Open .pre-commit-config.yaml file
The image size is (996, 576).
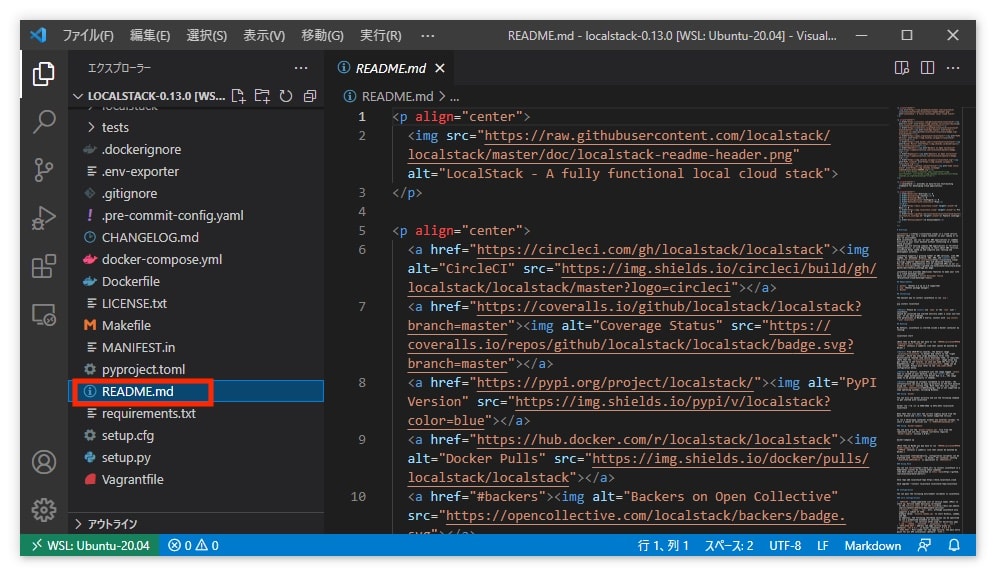tap(196, 215)
